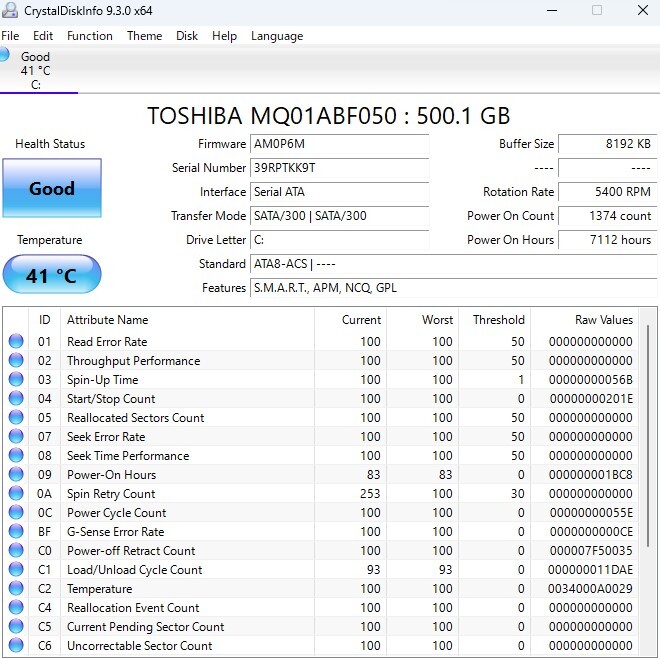Click the status orb beside G-Sense Error Rate
Image resolution: width=660 pixels, height=659 pixels.
[16, 532]
